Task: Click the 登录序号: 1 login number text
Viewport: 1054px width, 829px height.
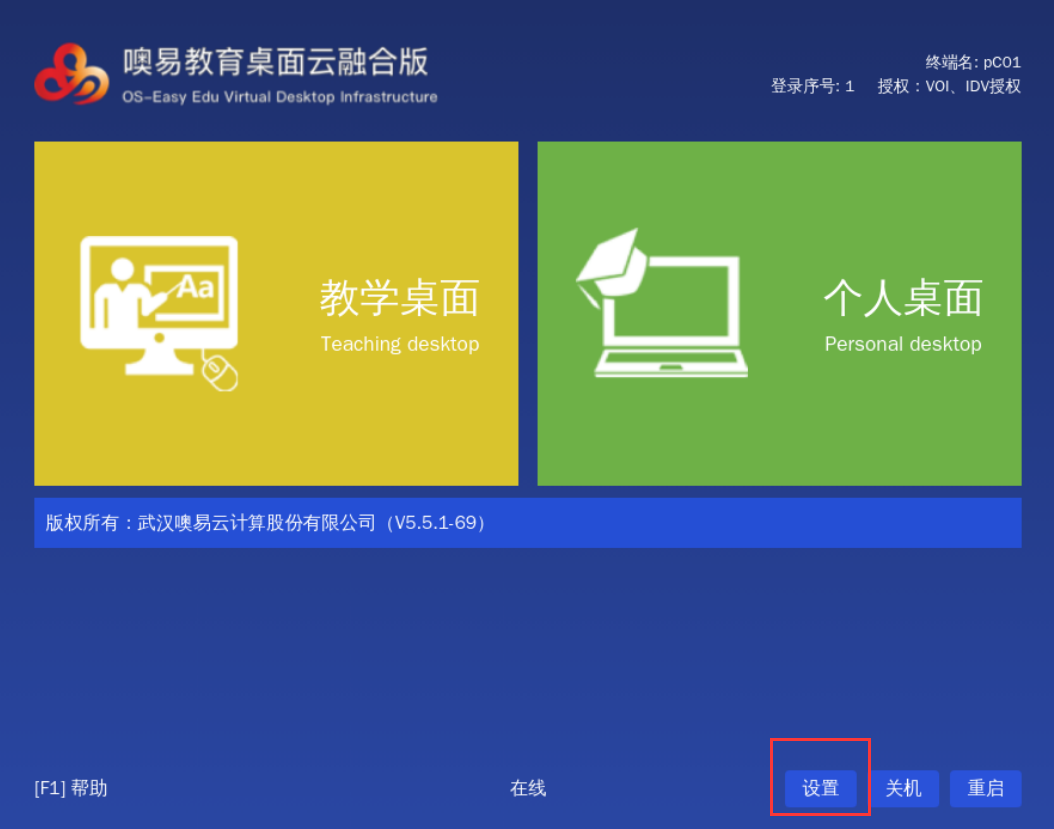Action: 812,86
